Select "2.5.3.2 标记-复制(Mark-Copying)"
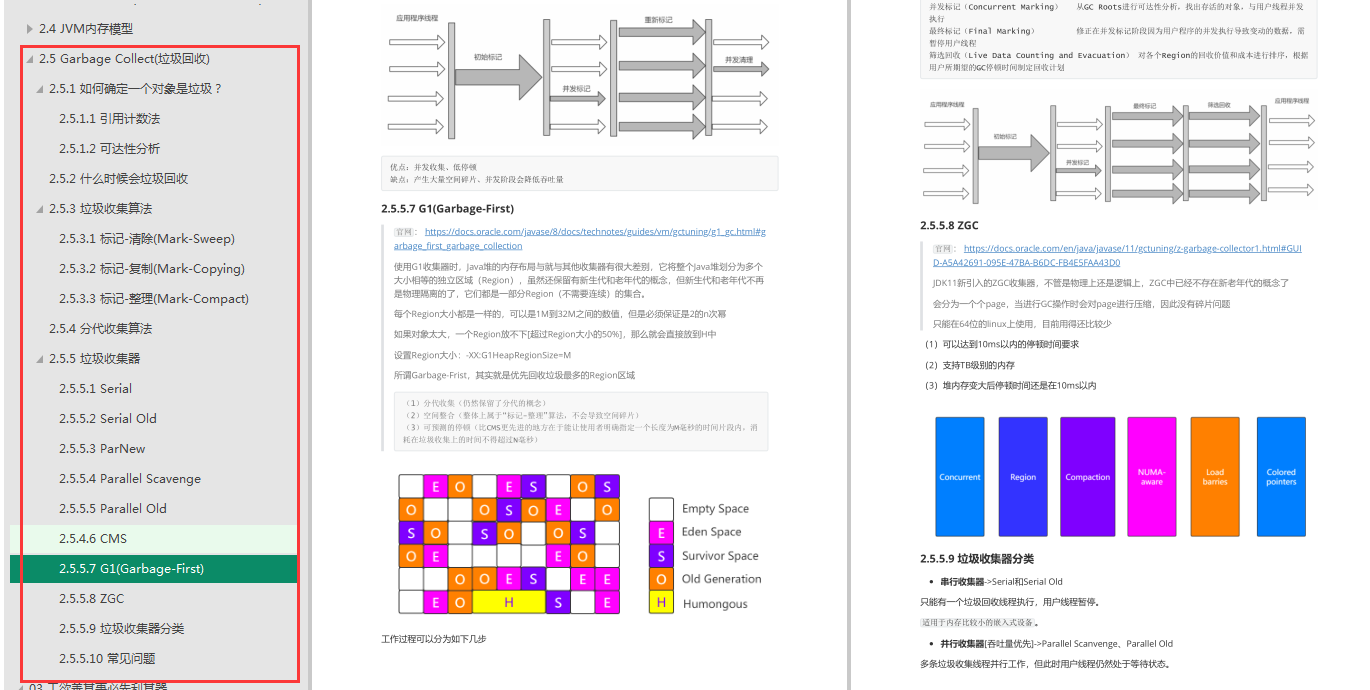The height and width of the screenshot is (690, 1370). point(150,268)
